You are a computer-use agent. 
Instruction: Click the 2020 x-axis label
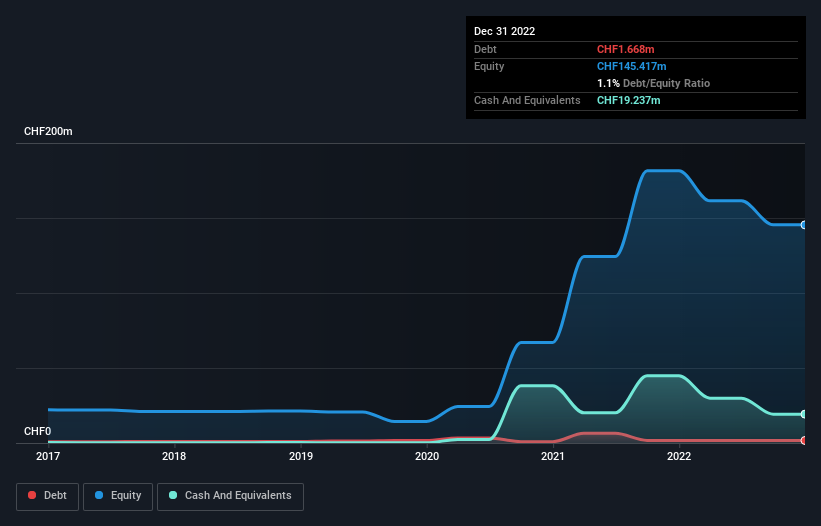[x=427, y=456]
